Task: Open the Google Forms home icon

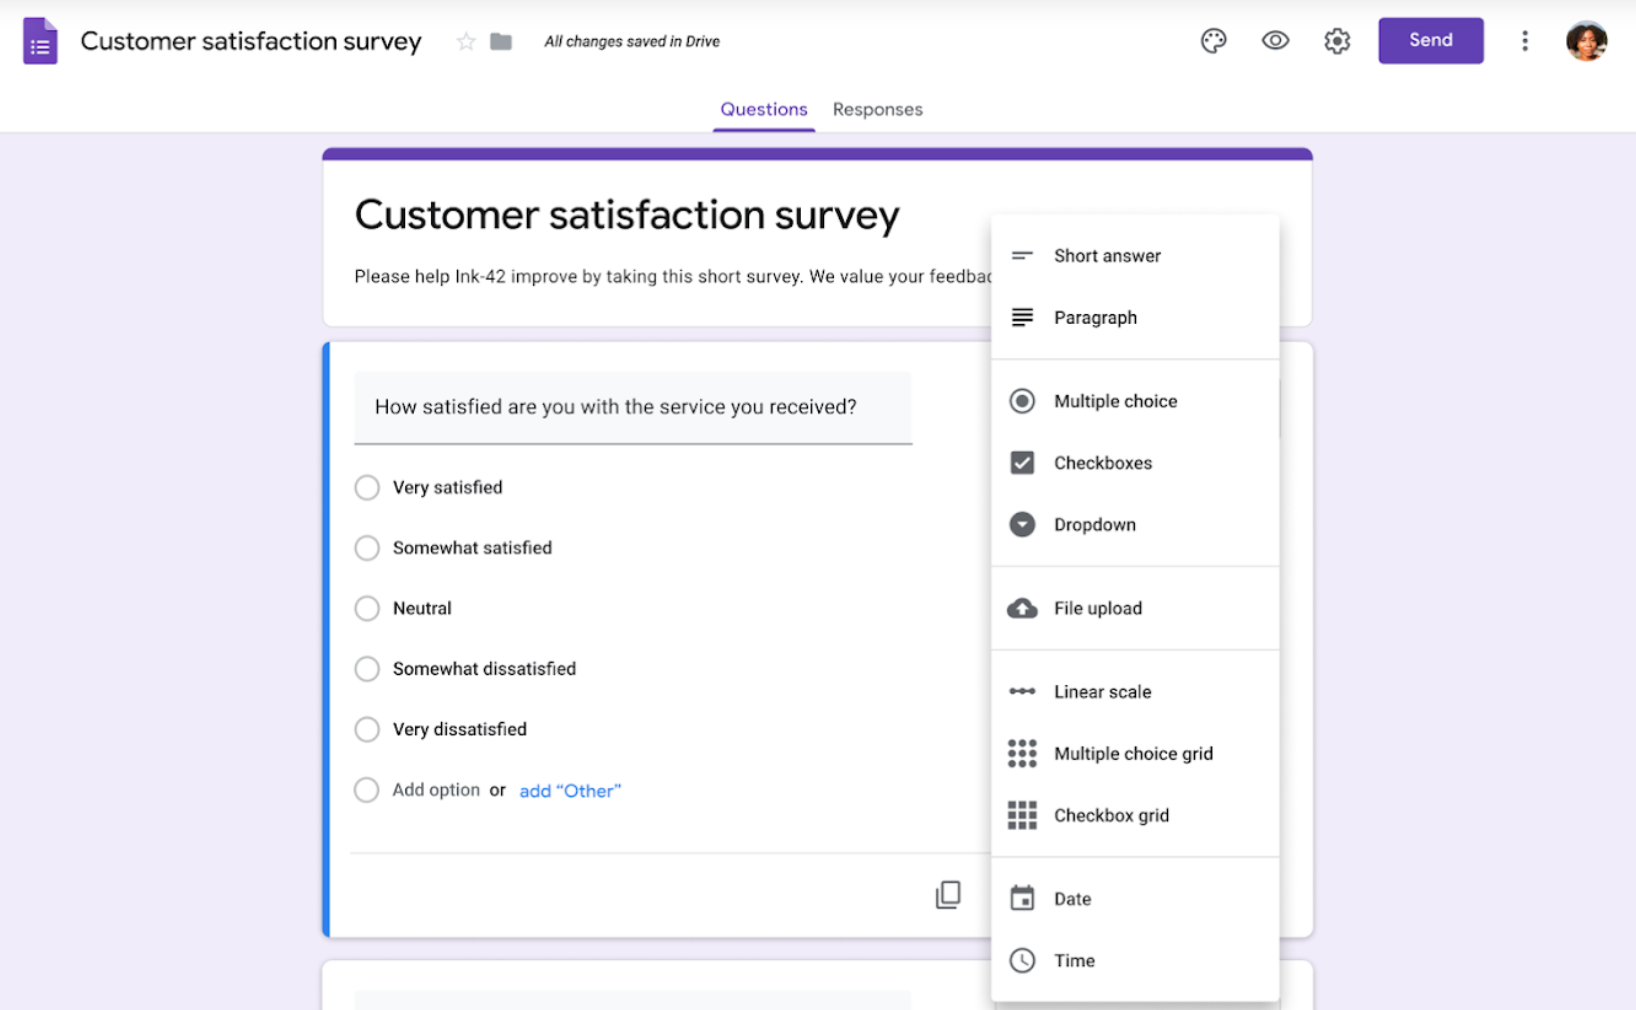Action: pyautogui.click(x=40, y=41)
